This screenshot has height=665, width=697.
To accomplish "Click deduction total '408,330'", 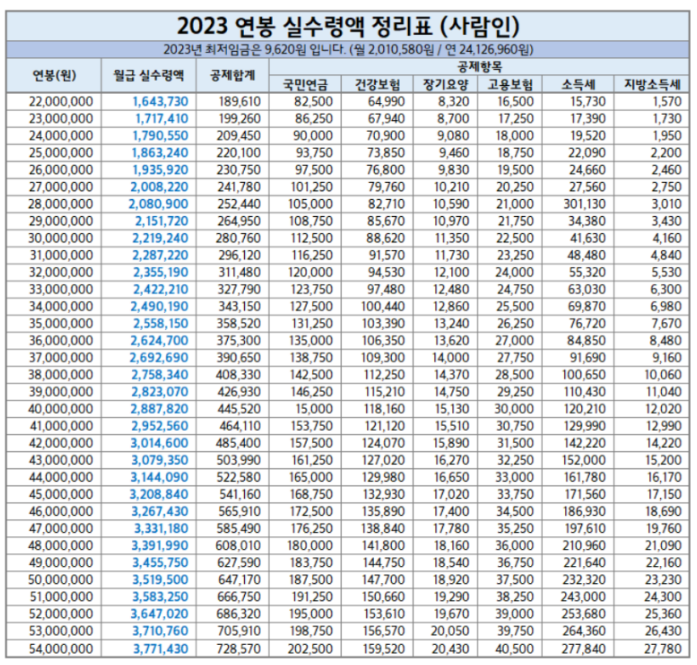I will (x=238, y=375).
